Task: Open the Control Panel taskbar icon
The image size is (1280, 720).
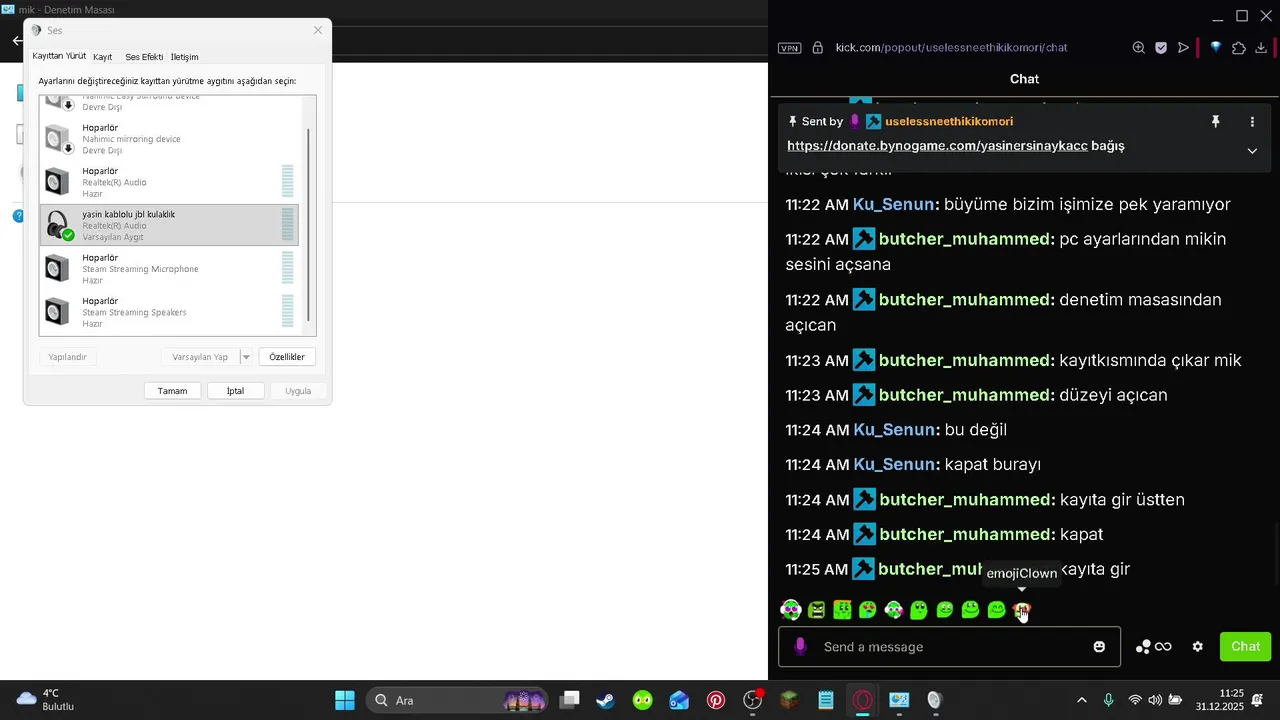Action: 899,700
